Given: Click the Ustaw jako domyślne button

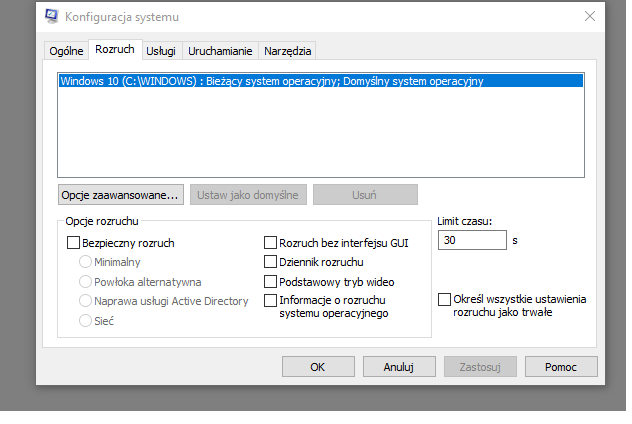Looking at the screenshot, I should [248, 195].
